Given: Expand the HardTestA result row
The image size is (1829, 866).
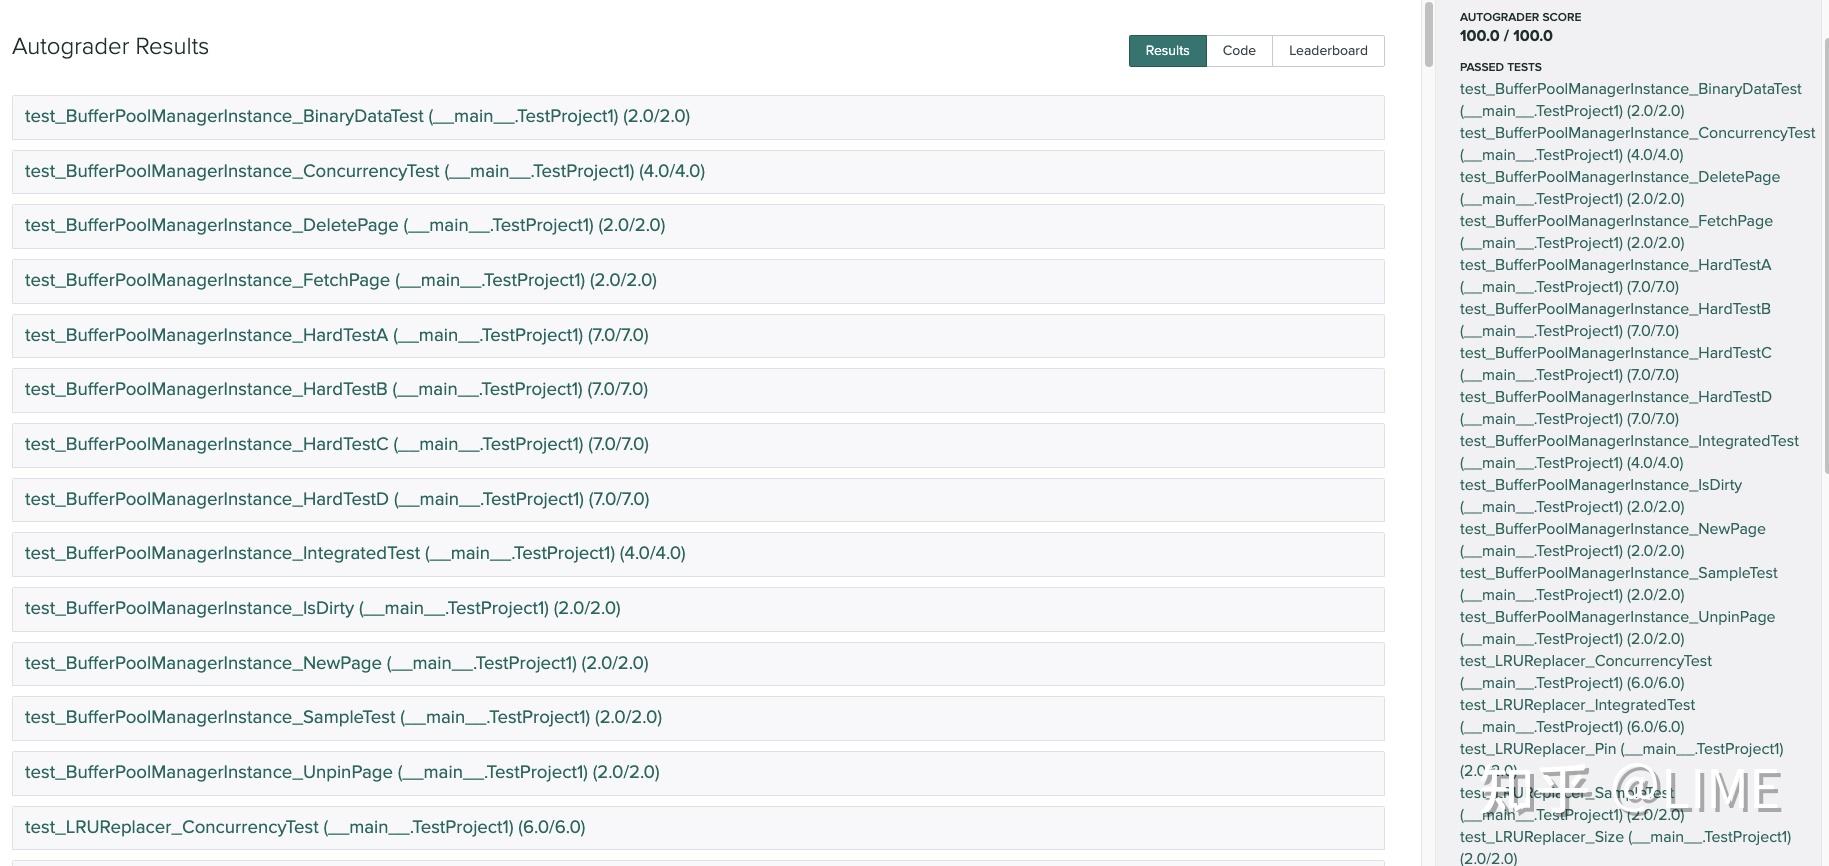Looking at the screenshot, I should (698, 336).
